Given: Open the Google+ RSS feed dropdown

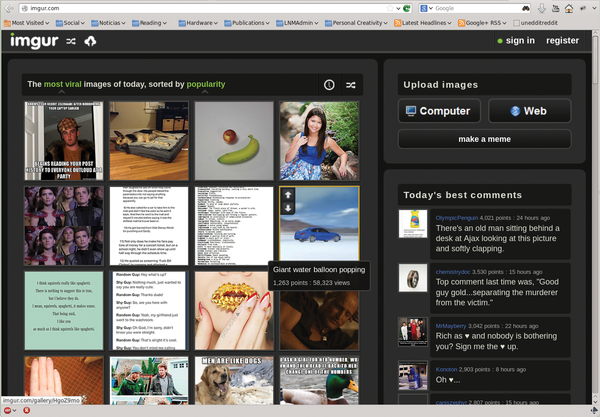Looking at the screenshot, I should click(482, 23).
